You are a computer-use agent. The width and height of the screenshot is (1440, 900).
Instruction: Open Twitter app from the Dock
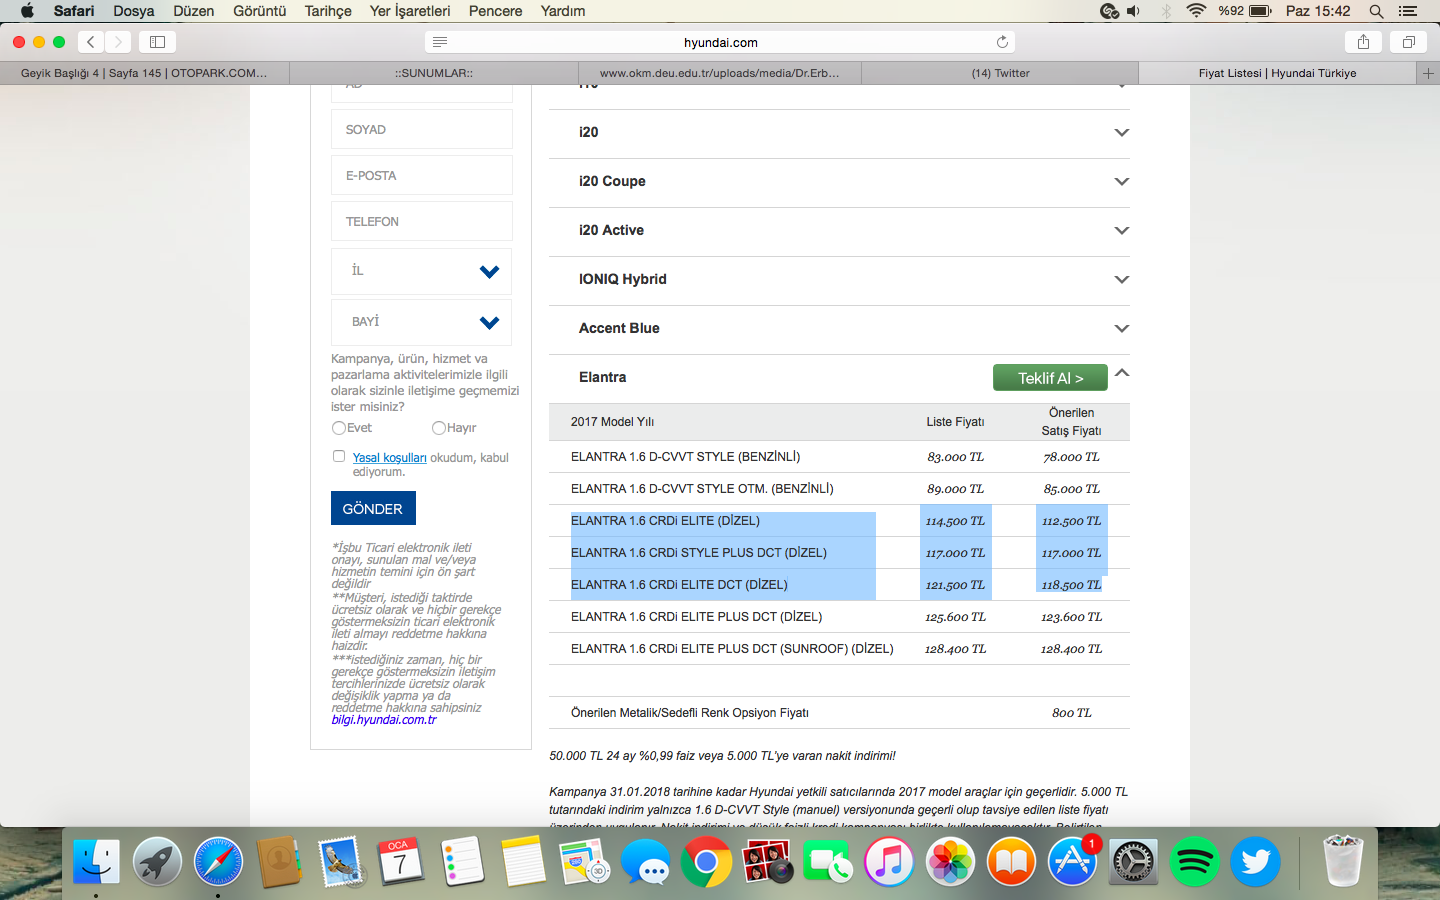(x=1255, y=861)
